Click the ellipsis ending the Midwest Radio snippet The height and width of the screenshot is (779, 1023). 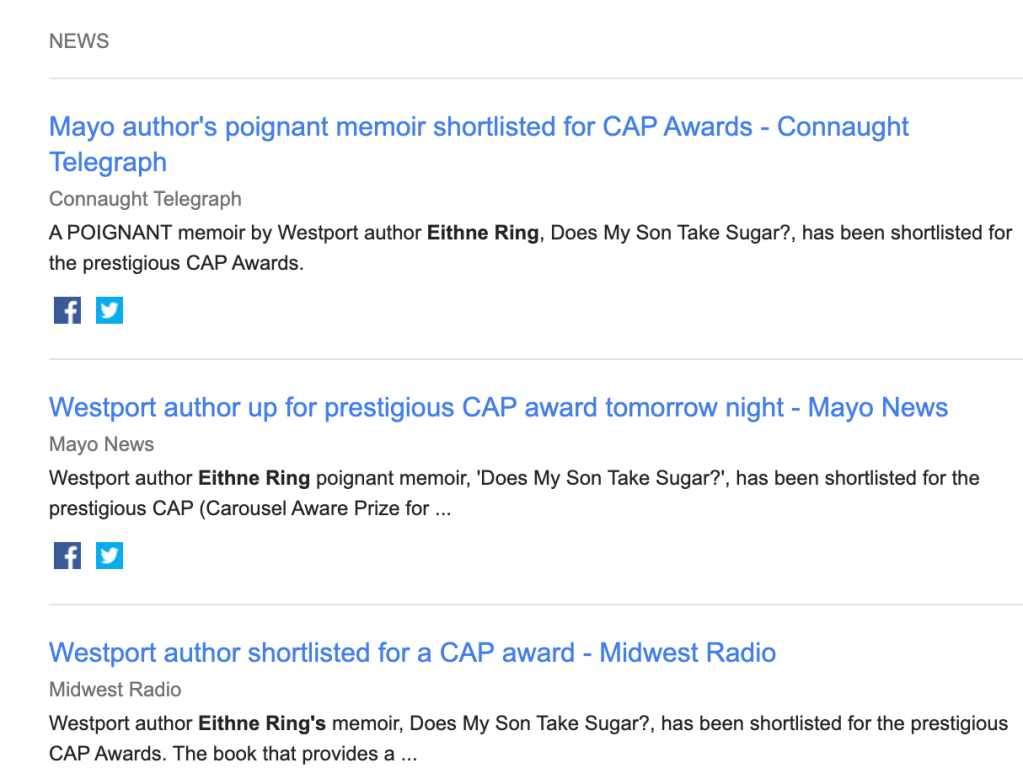(408, 754)
